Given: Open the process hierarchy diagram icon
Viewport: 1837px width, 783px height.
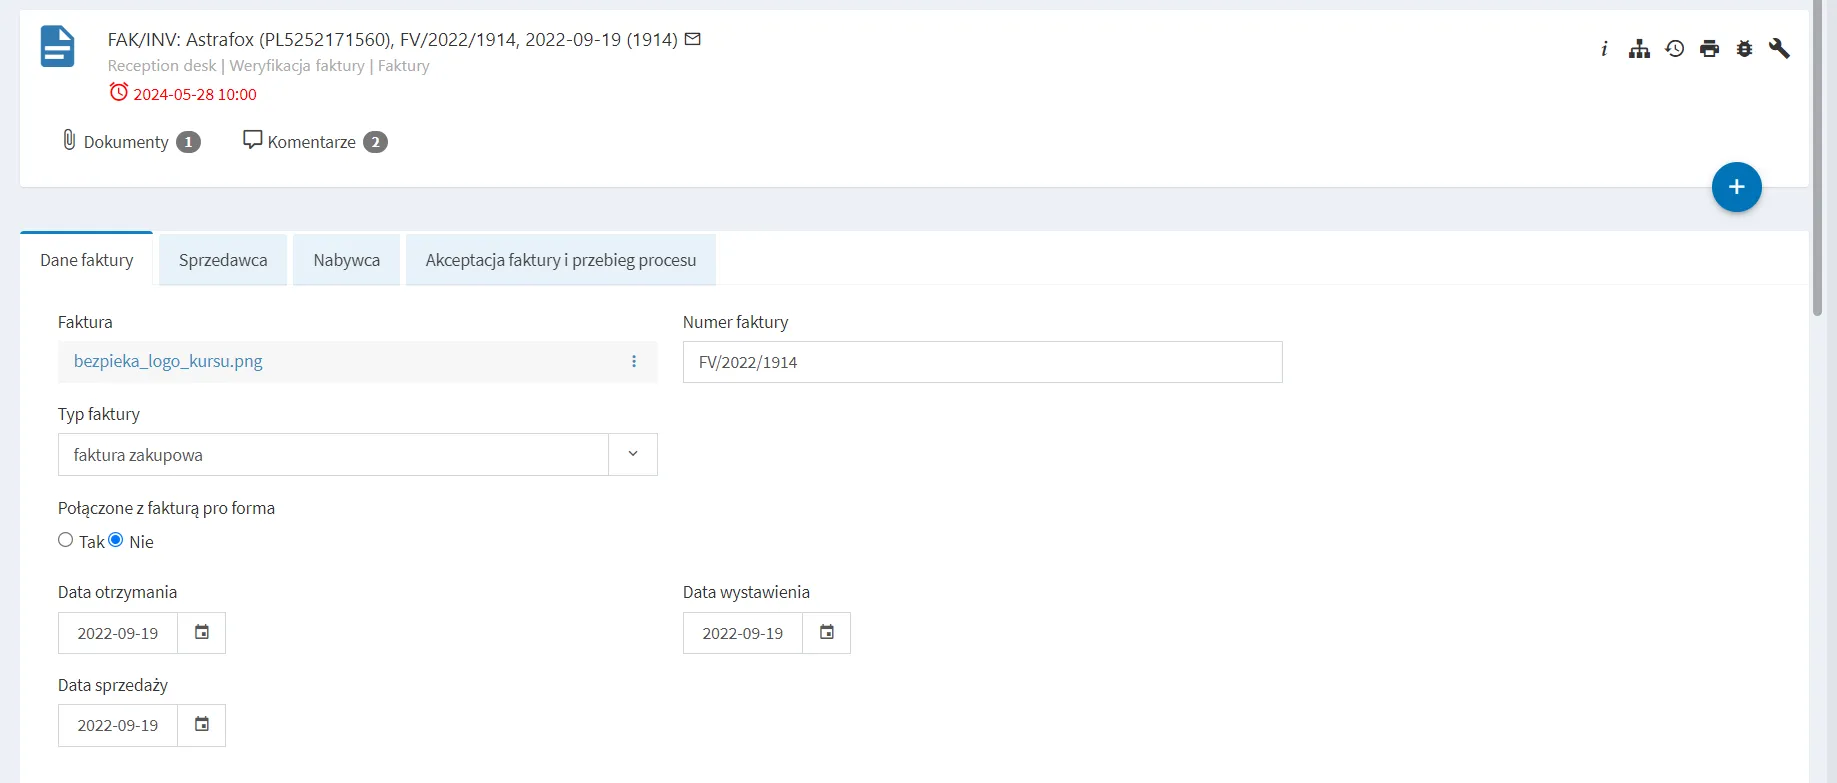Looking at the screenshot, I should [x=1639, y=48].
